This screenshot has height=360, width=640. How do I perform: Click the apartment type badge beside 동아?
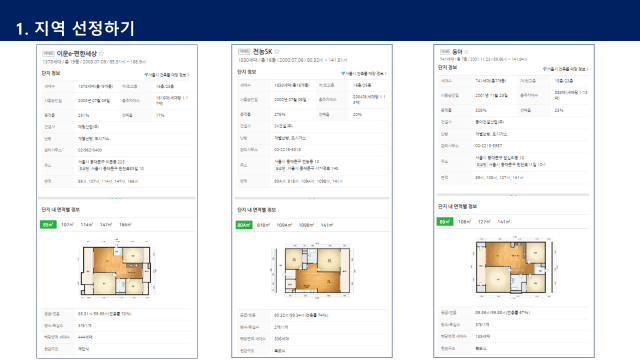click(445, 52)
